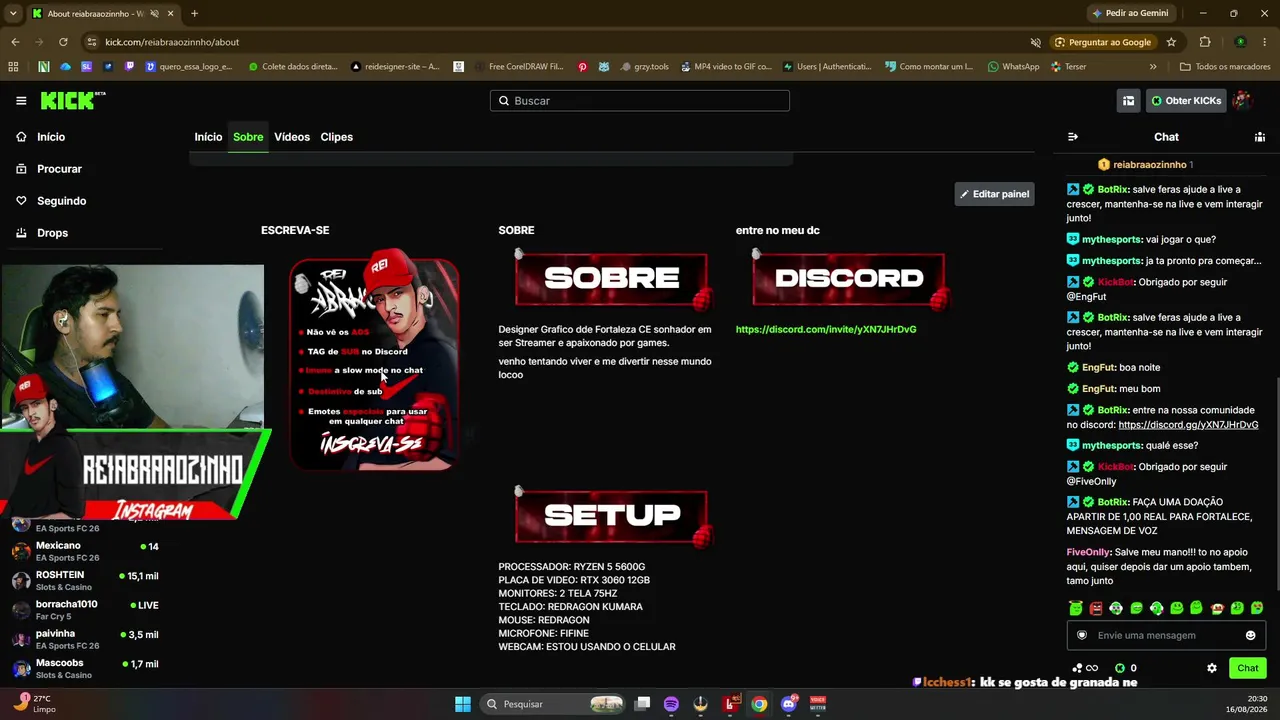The image size is (1280, 720).
Task: Click the ESCREVA-SE subscribe panel image
Action: coord(374,360)
